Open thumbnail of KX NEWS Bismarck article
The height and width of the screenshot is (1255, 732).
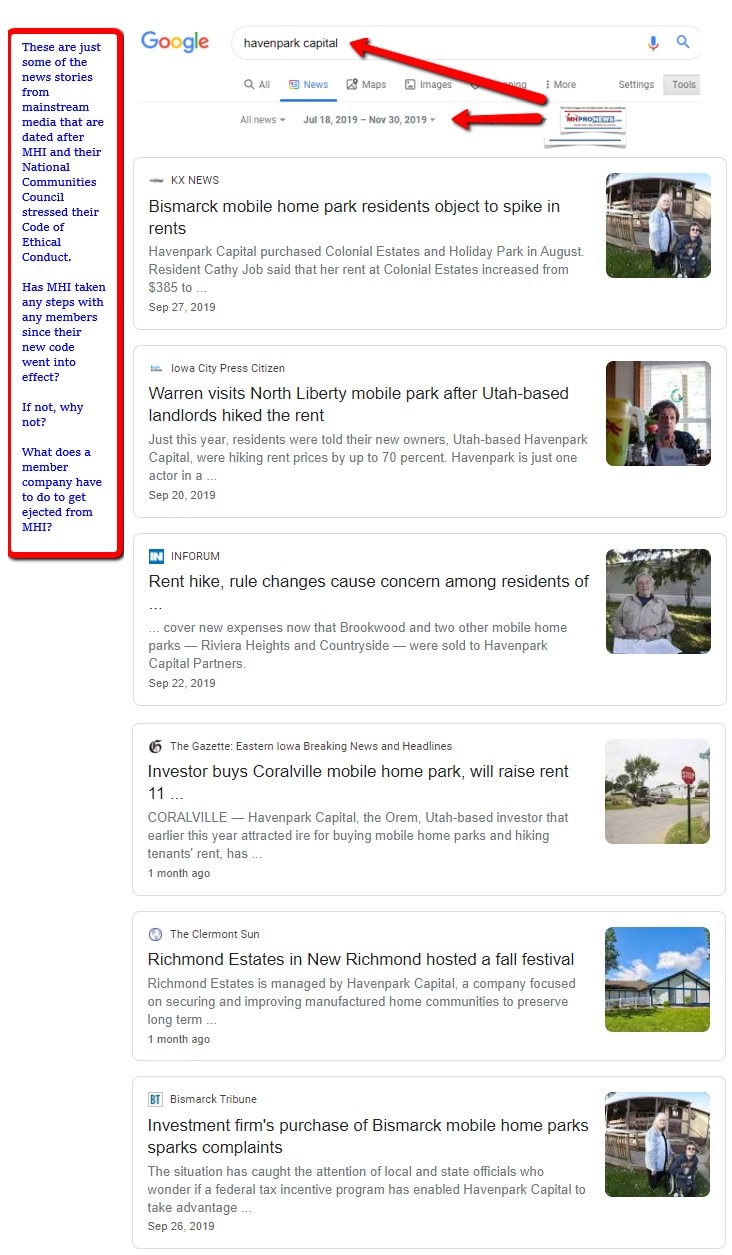point(658,226)
